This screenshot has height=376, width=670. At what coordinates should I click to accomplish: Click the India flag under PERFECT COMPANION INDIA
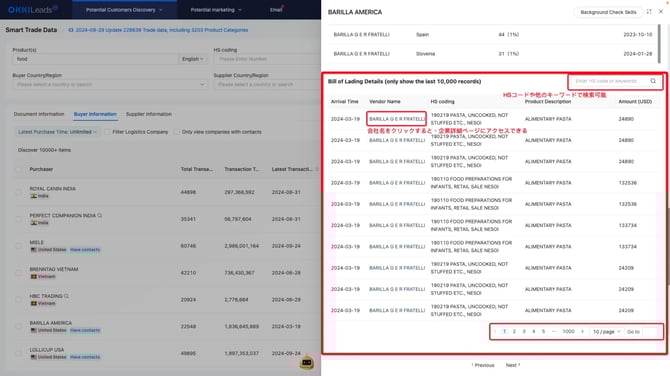coord(33,223)
